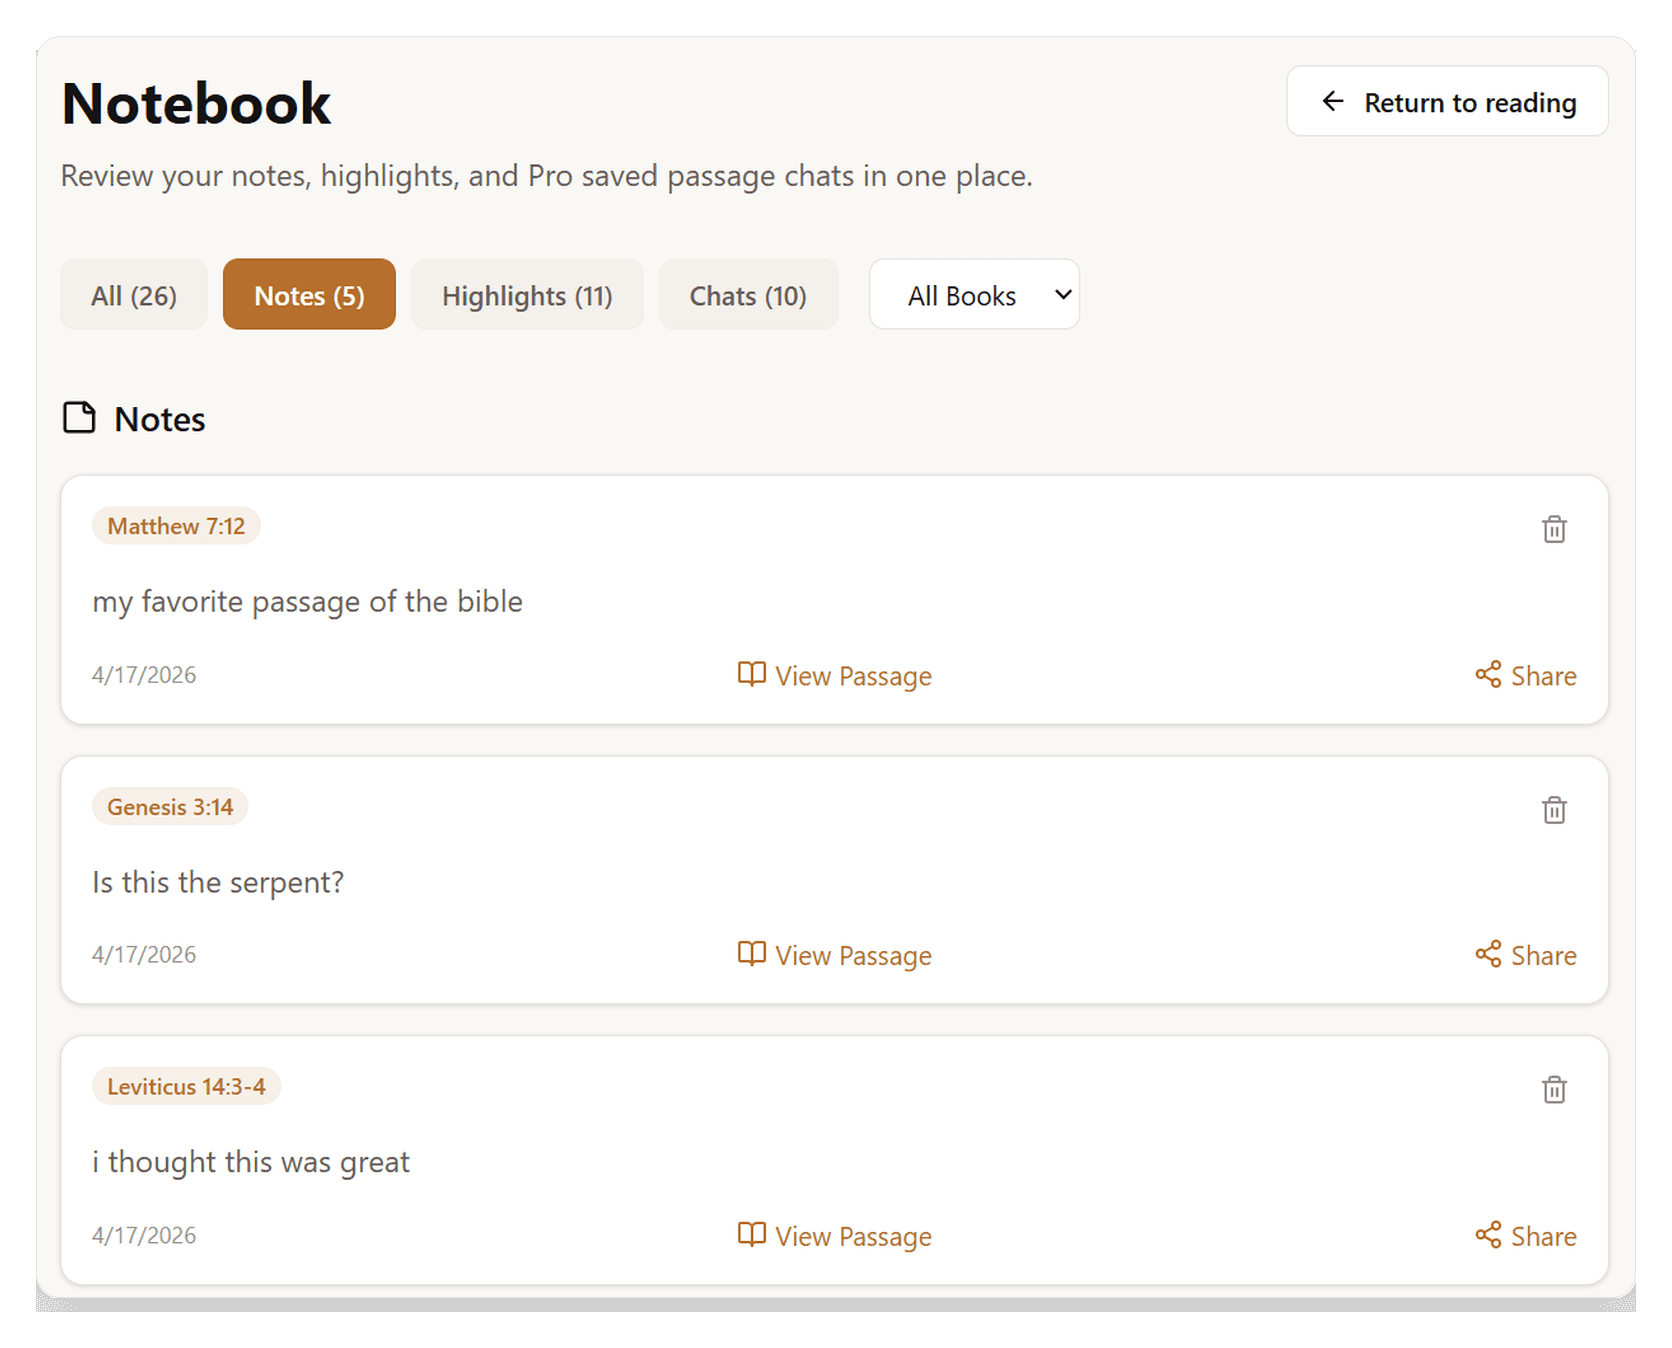Click Return to reading button
The image size is (1672, 1348).
pos(1447,102)
